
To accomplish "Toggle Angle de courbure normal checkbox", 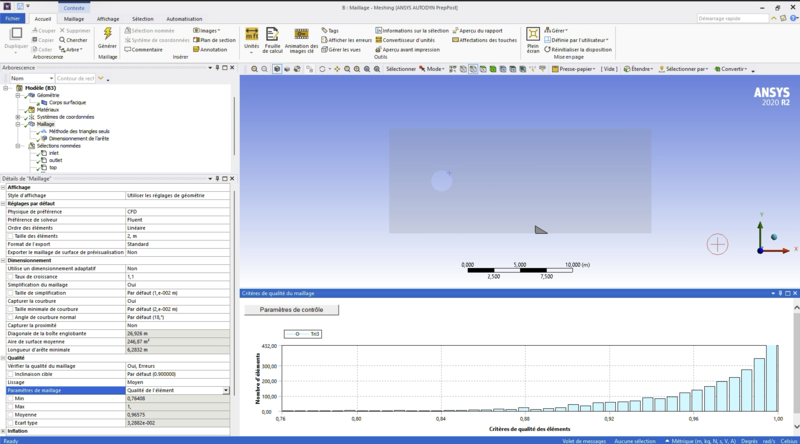I will pos(10,317).
